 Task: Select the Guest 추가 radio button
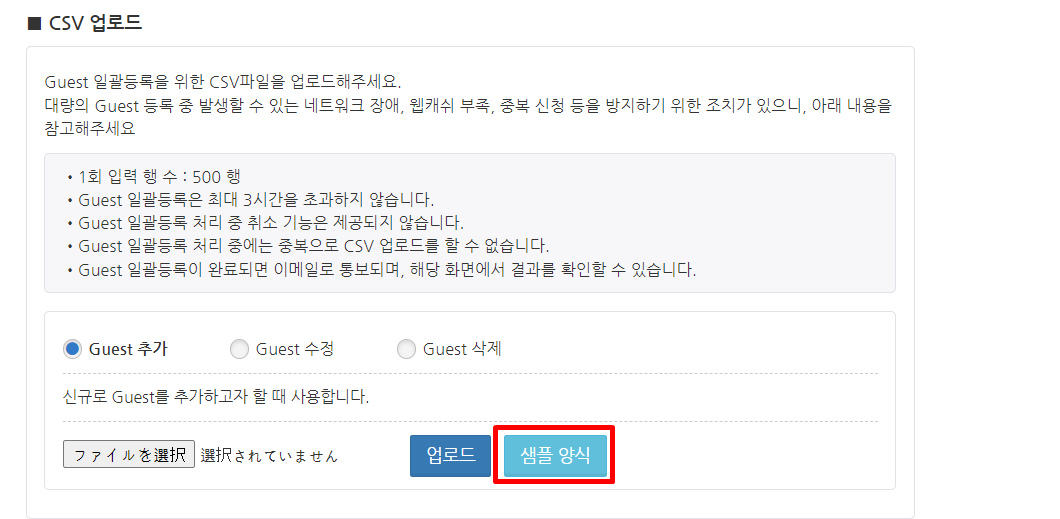pyautogui.click(x=72, y=349)
